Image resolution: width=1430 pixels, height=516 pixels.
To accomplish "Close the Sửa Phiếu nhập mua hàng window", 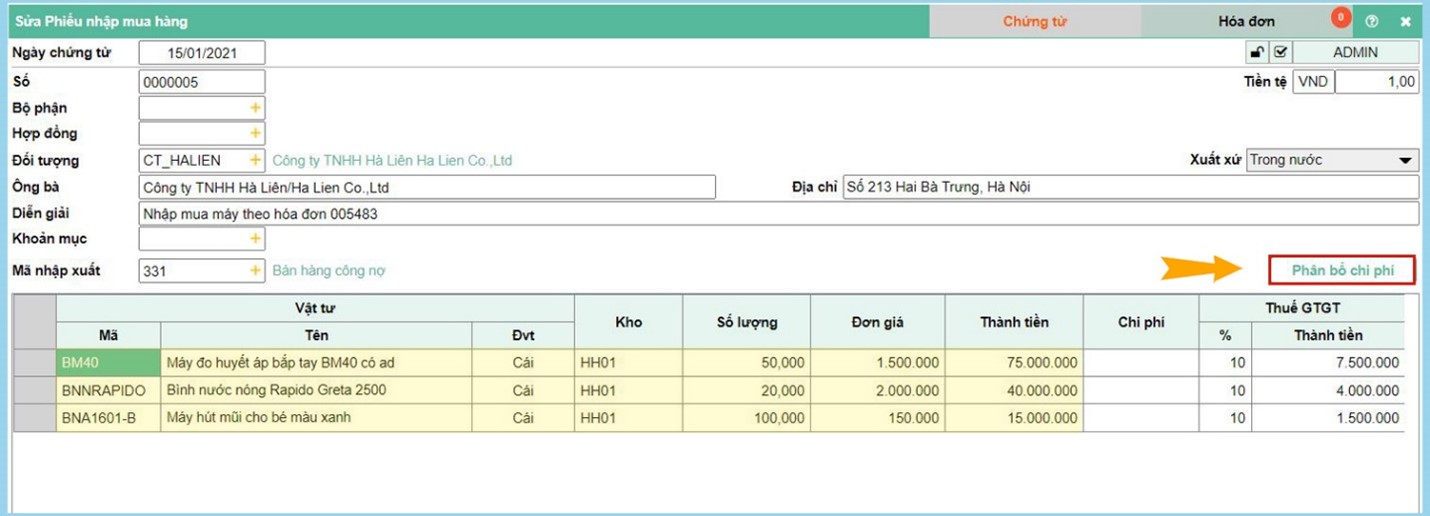I will click(1405, 21).
